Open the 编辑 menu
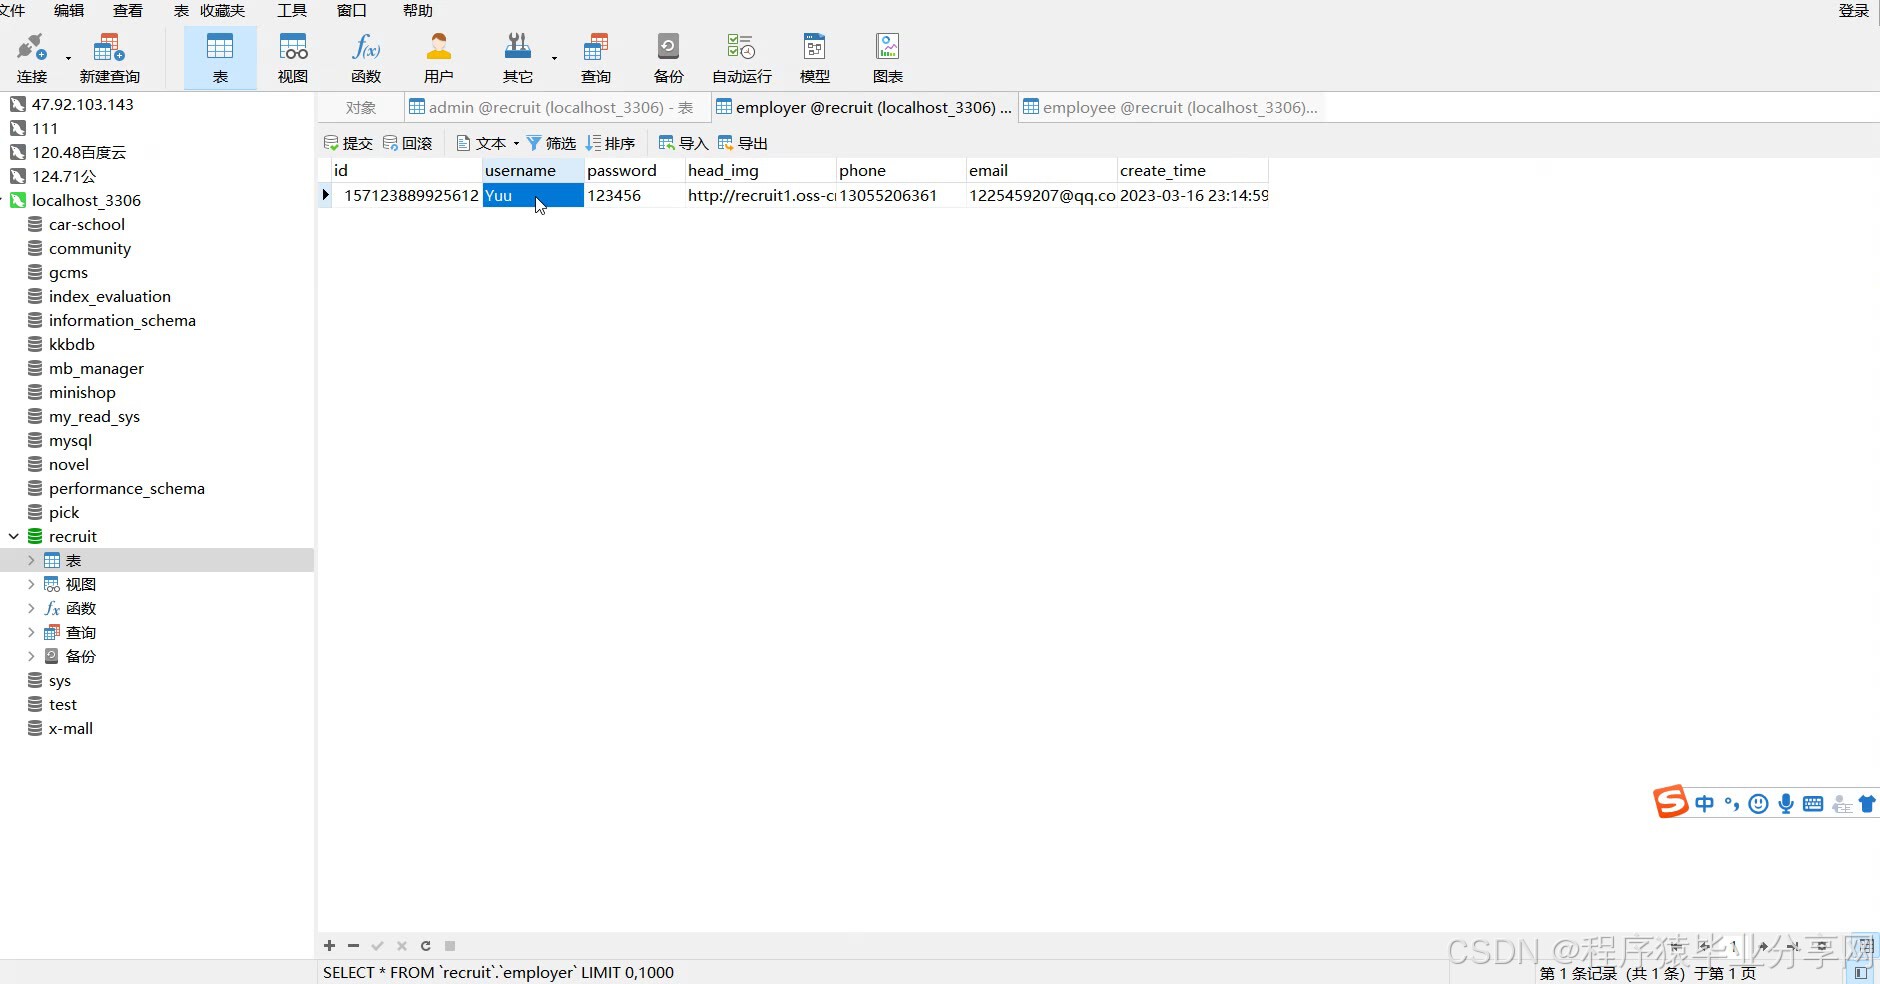 69,10
